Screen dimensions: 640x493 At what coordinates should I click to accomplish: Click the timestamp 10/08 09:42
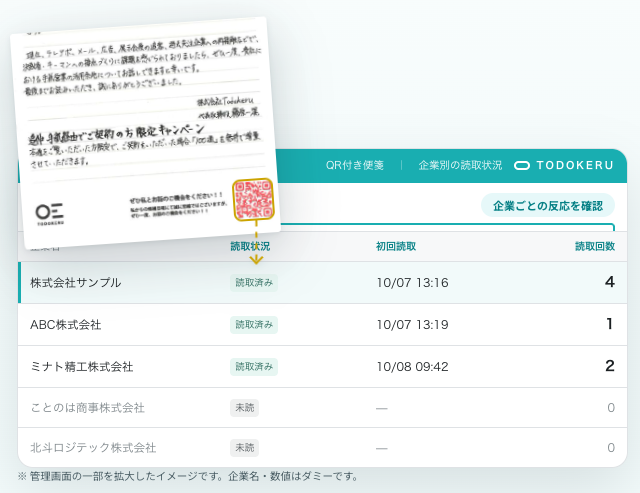[x=412, y=367]
